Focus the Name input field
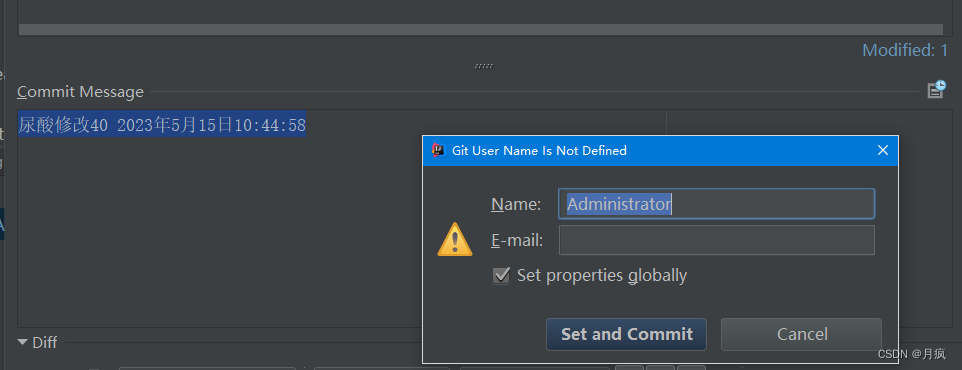 pos(716,204)
